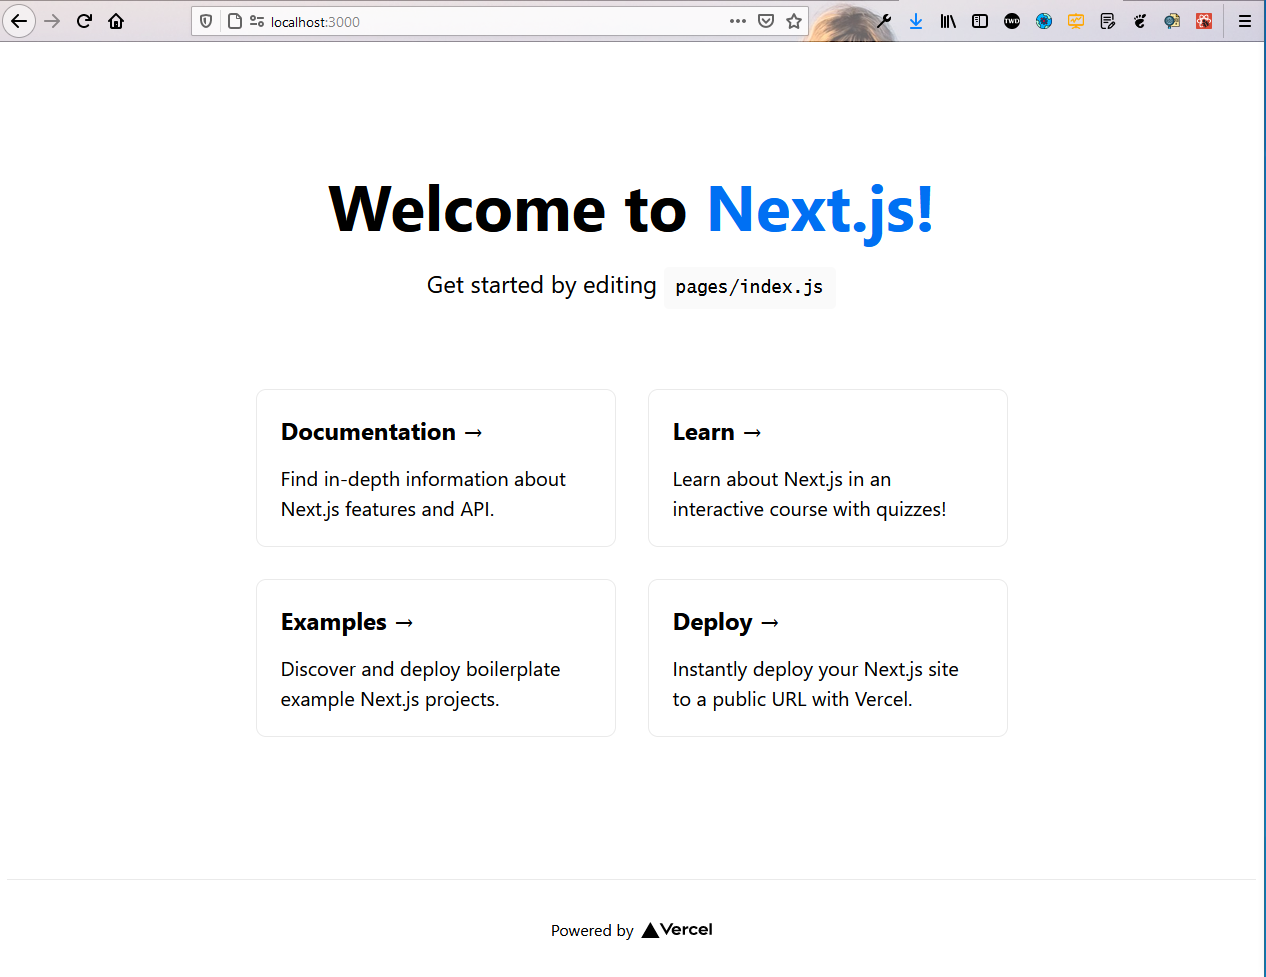1266x977 pixels.
Task: Click the 'Welcome to' heading text
Action: (x=507, y=210)
